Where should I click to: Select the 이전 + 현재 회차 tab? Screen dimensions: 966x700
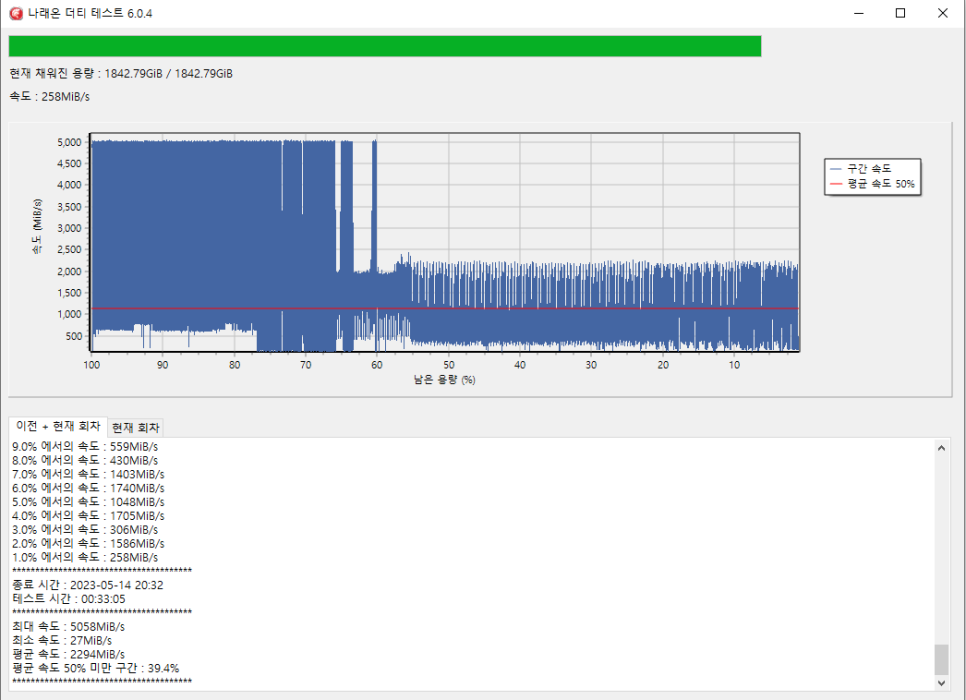pos(58,426)
